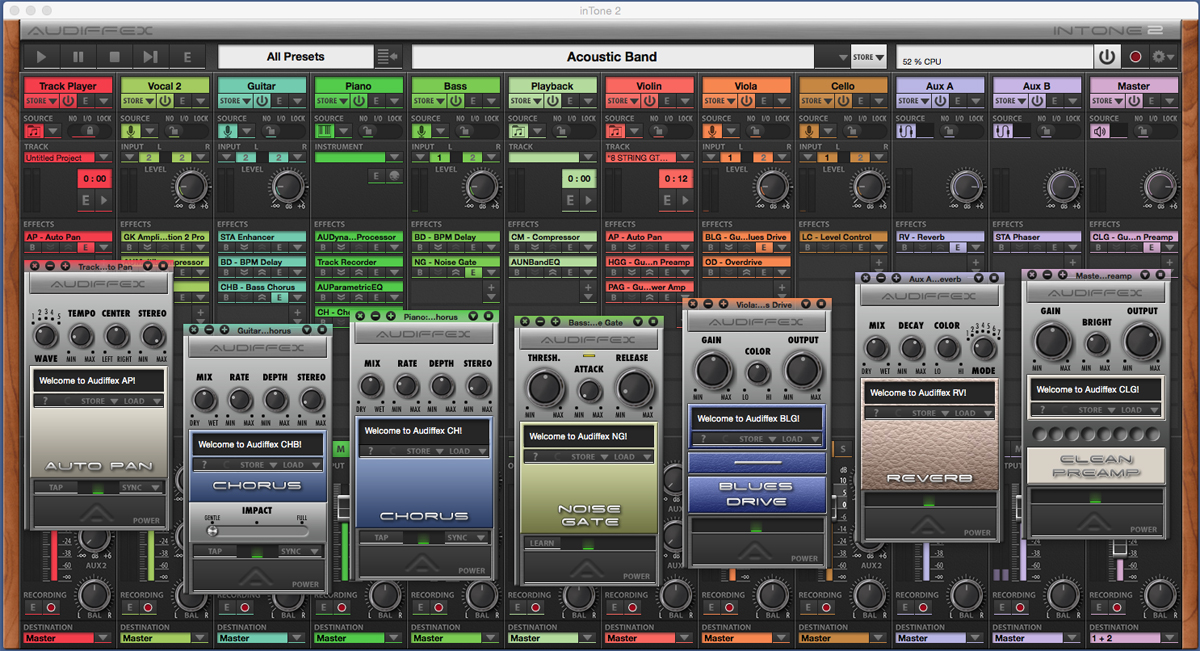Click the Master speaker output icon
The image size is (1200, 651).
(x=1100, y=131)
